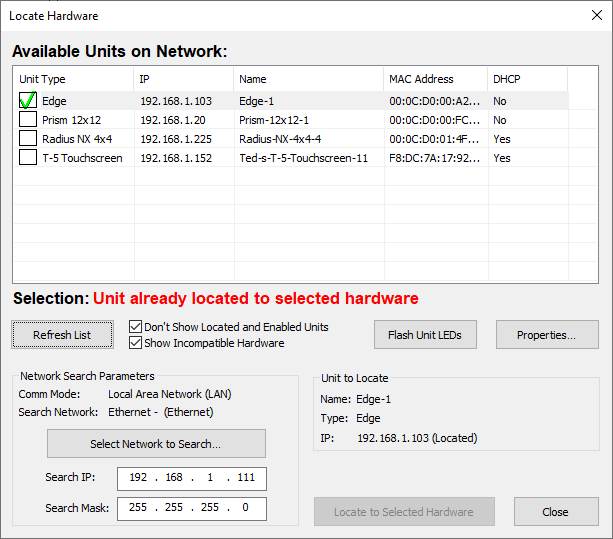The width and height of the screenshot is (613, 539).
Task: Click MAC address 00:0C:D0:01:4F...
Action: (x=434, y=139)
